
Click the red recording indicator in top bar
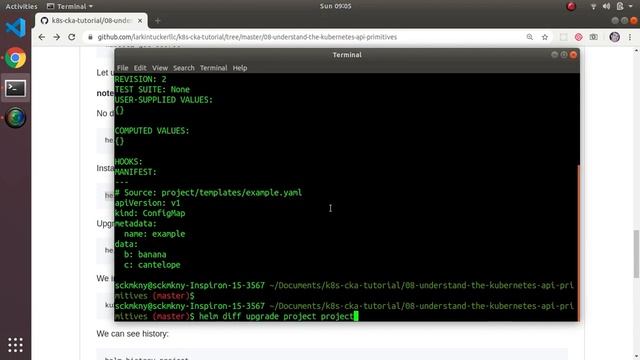(571, 6)
